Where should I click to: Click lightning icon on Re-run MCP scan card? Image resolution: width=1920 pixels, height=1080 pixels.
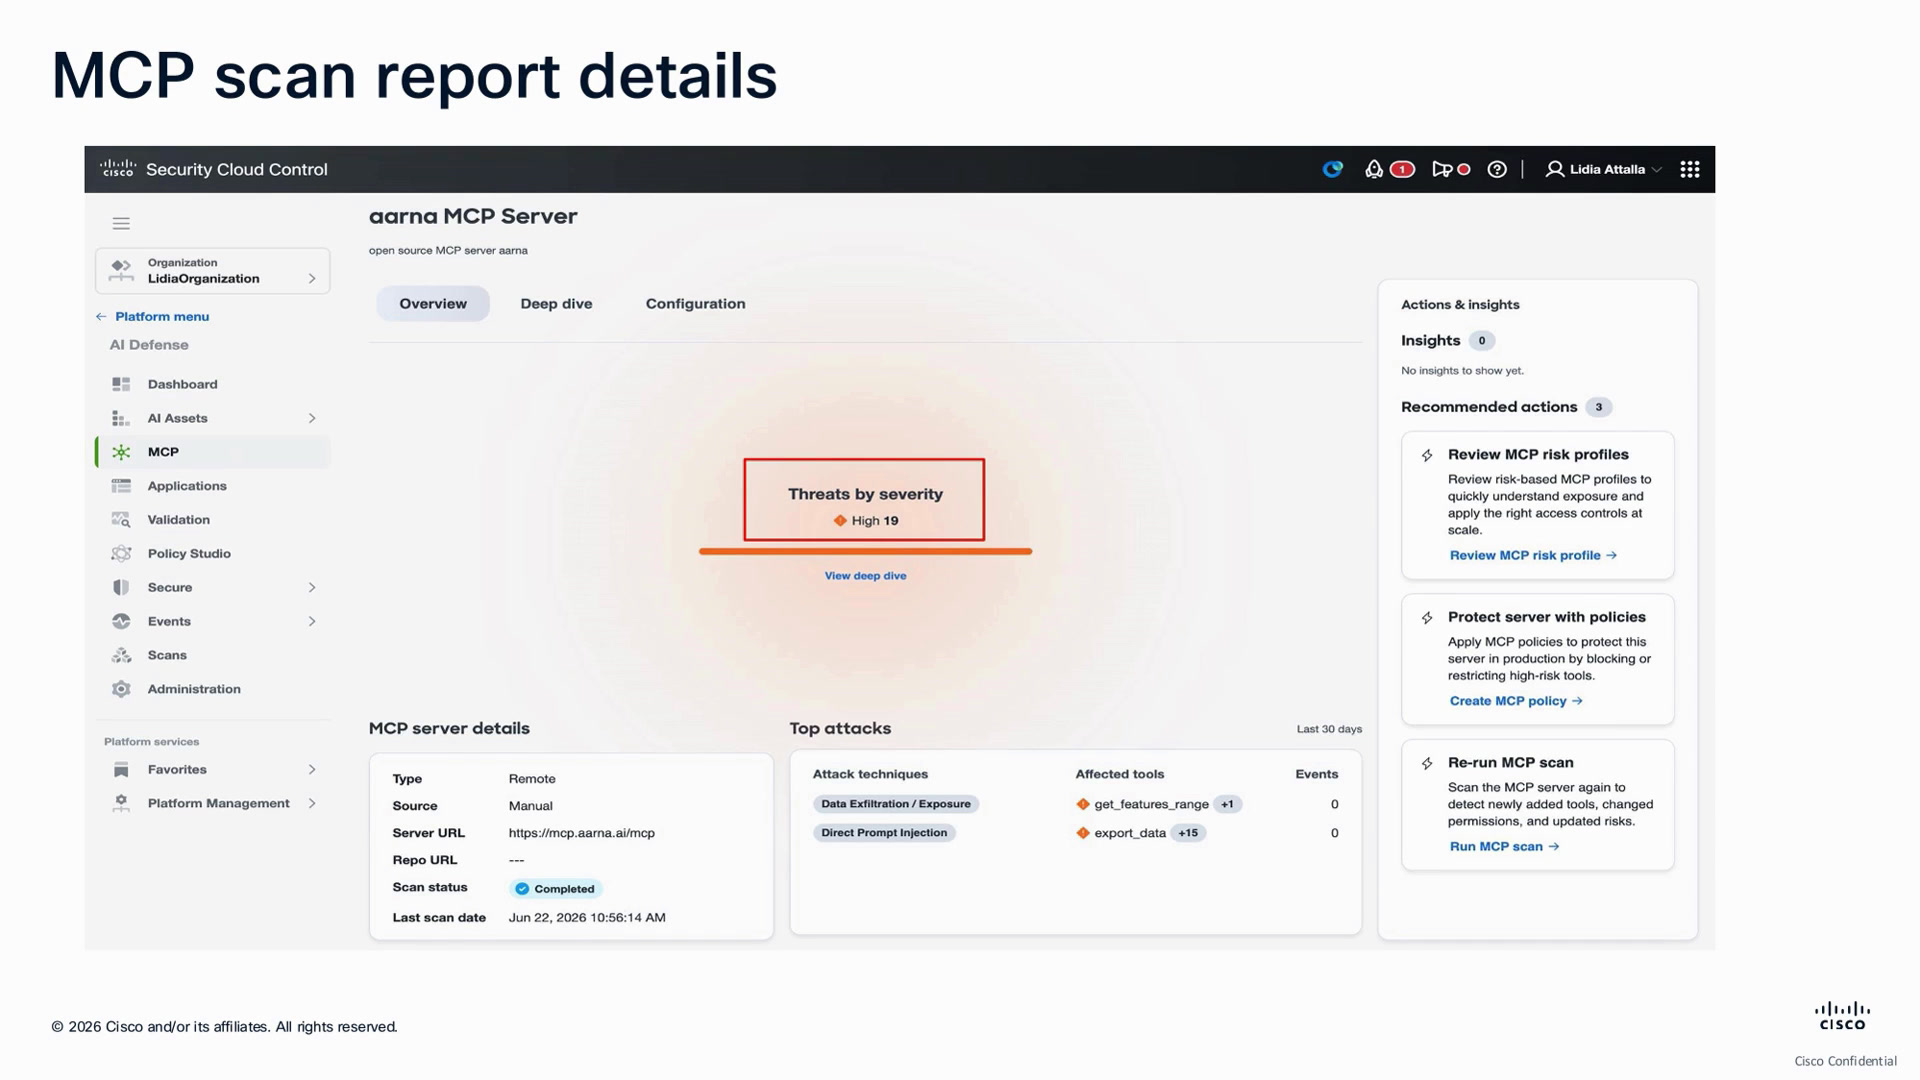pyautogui.click(x=1427, y=763)
